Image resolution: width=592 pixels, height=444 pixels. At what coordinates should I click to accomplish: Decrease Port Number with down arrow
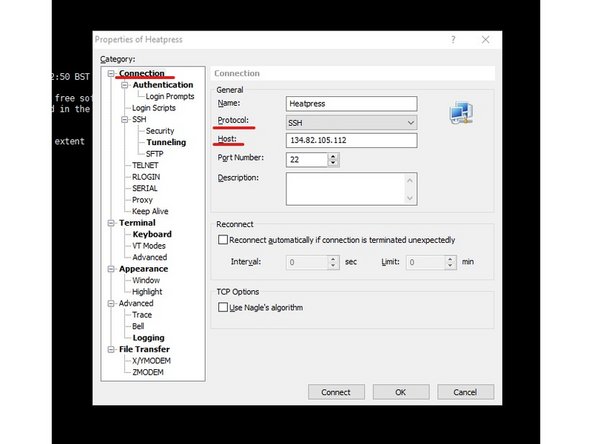coord(333,163)
